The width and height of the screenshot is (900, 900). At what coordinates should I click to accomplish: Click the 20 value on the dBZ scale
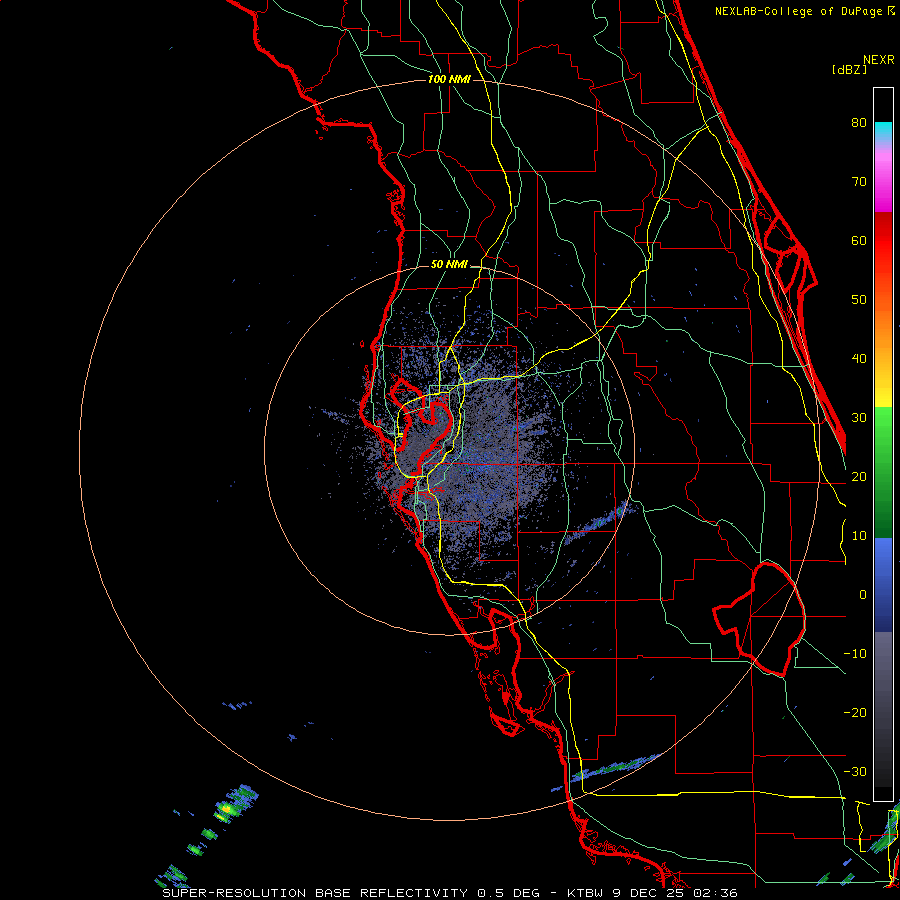859,477
